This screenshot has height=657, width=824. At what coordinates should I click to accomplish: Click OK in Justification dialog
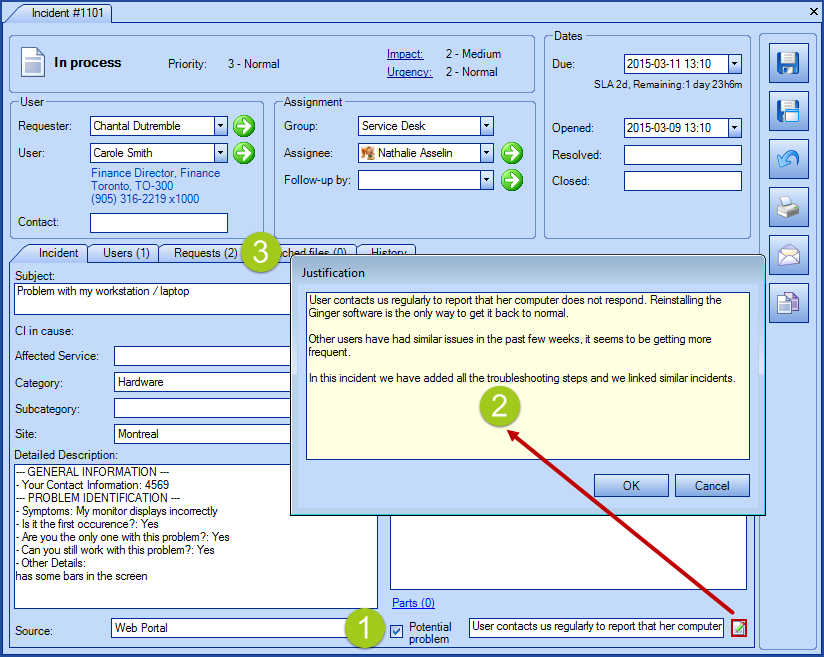pyautogui.click(x=631, y=485)
